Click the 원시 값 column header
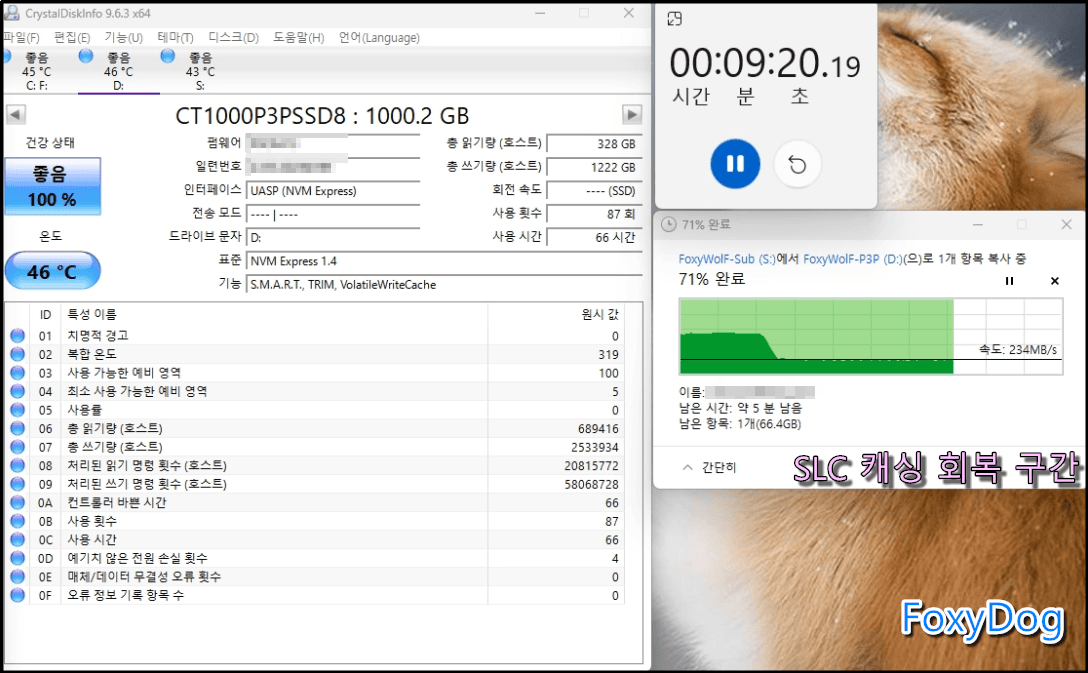The height and width of the screenshot is (673, 1088). tap(556, 315)
